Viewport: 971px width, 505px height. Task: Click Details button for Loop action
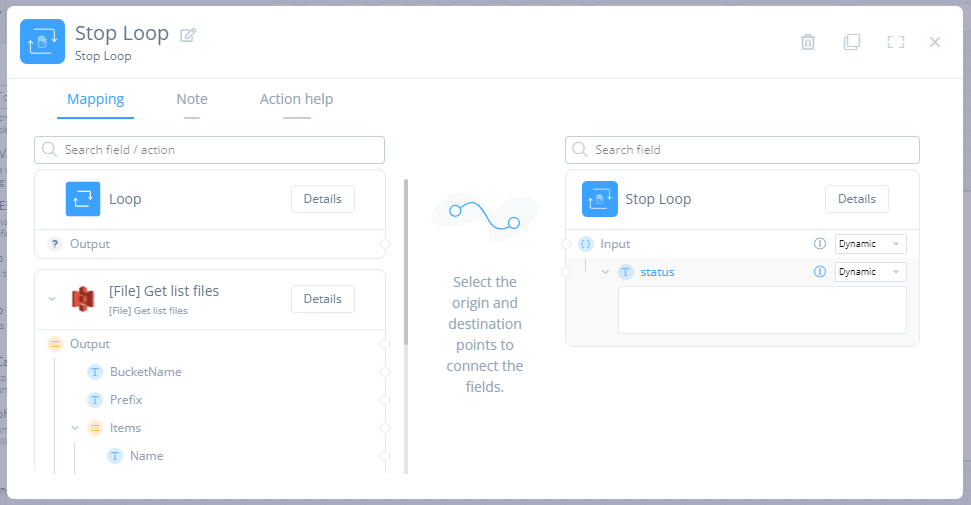tap(322, 199)
